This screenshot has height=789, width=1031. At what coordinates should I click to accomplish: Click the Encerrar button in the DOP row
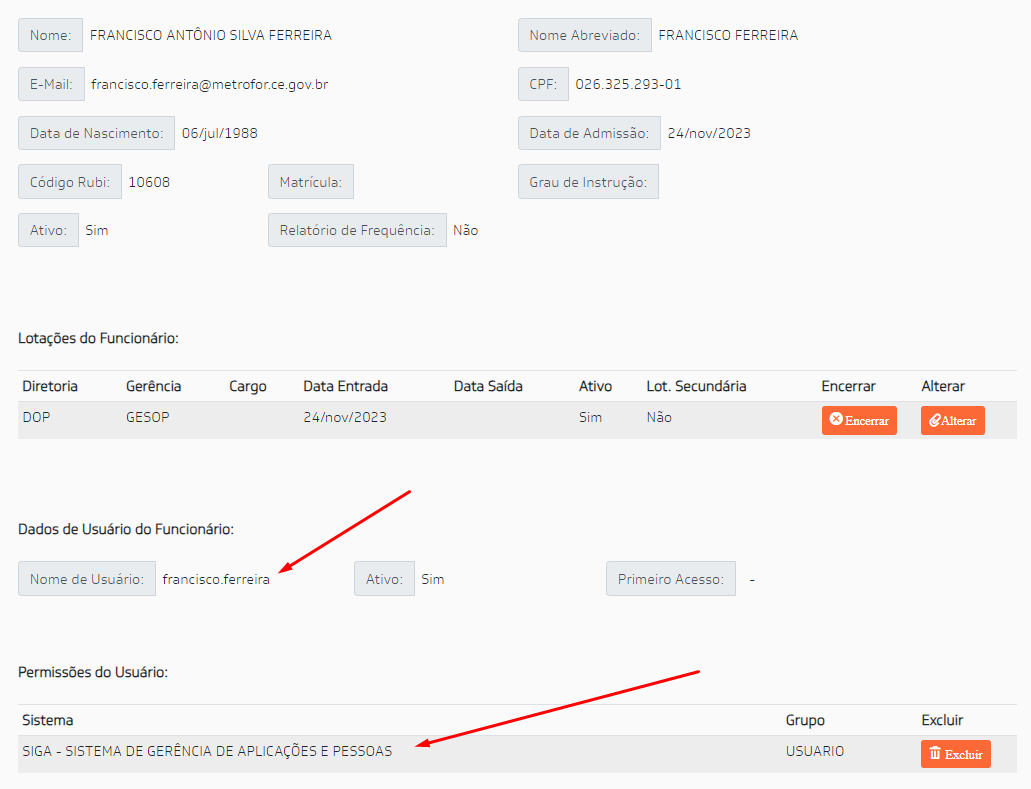859,420
